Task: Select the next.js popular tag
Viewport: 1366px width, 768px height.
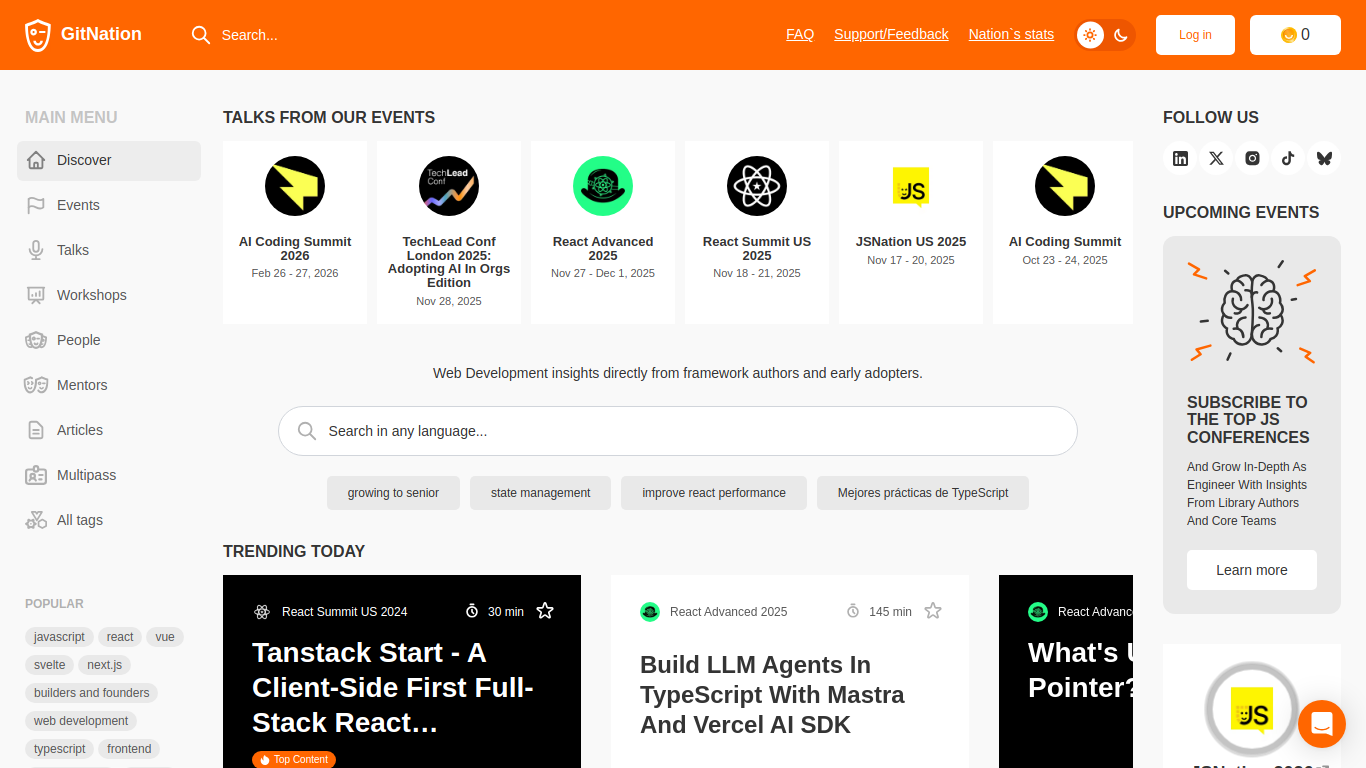Action: (x=105, y=665)
